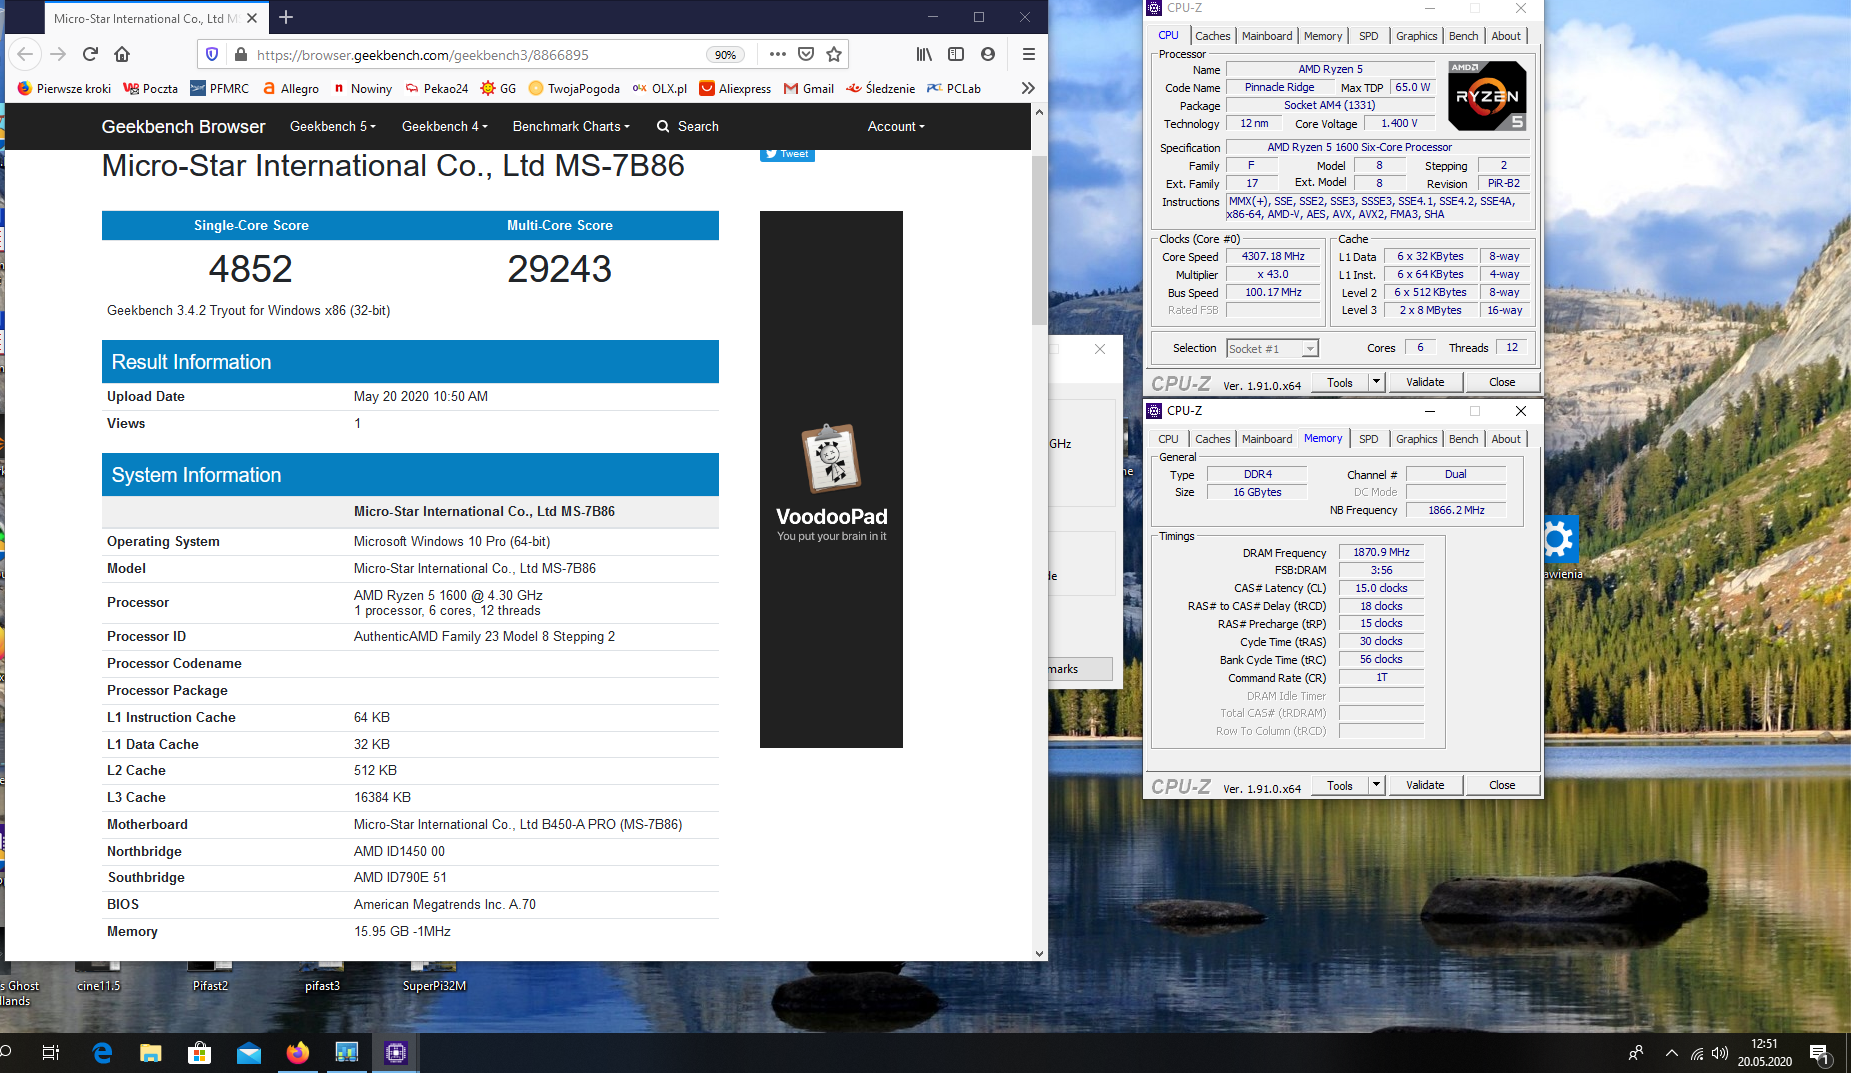Image resolution: width=1851 pixels, height=1073 pixels.
Task: Open Task View on taskbar
Action: [51, 1053]
